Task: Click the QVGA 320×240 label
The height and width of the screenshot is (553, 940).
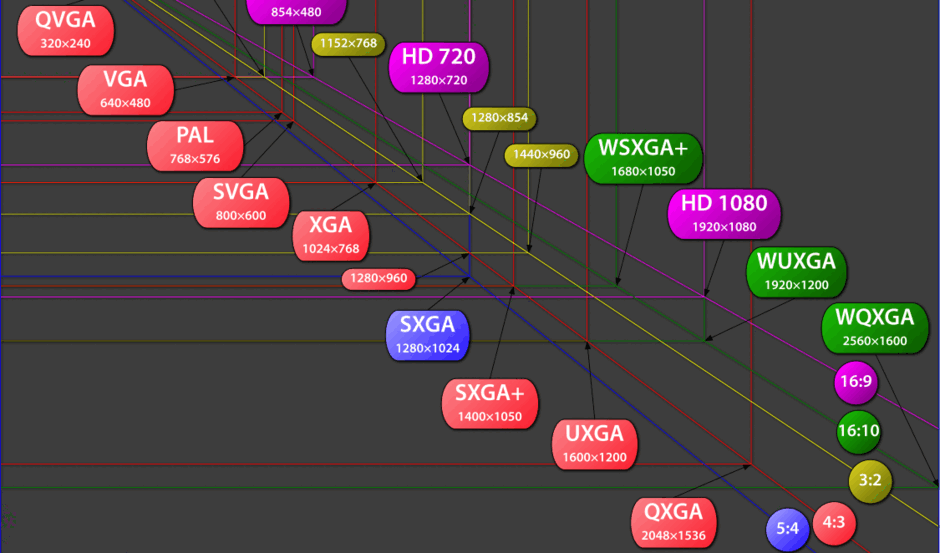Action: pyautogui.click(x=65, y=31)
